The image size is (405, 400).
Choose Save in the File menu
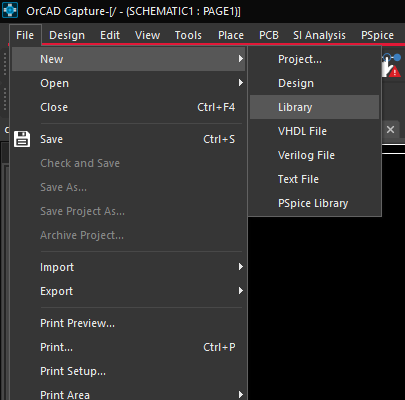click(128, 139)
